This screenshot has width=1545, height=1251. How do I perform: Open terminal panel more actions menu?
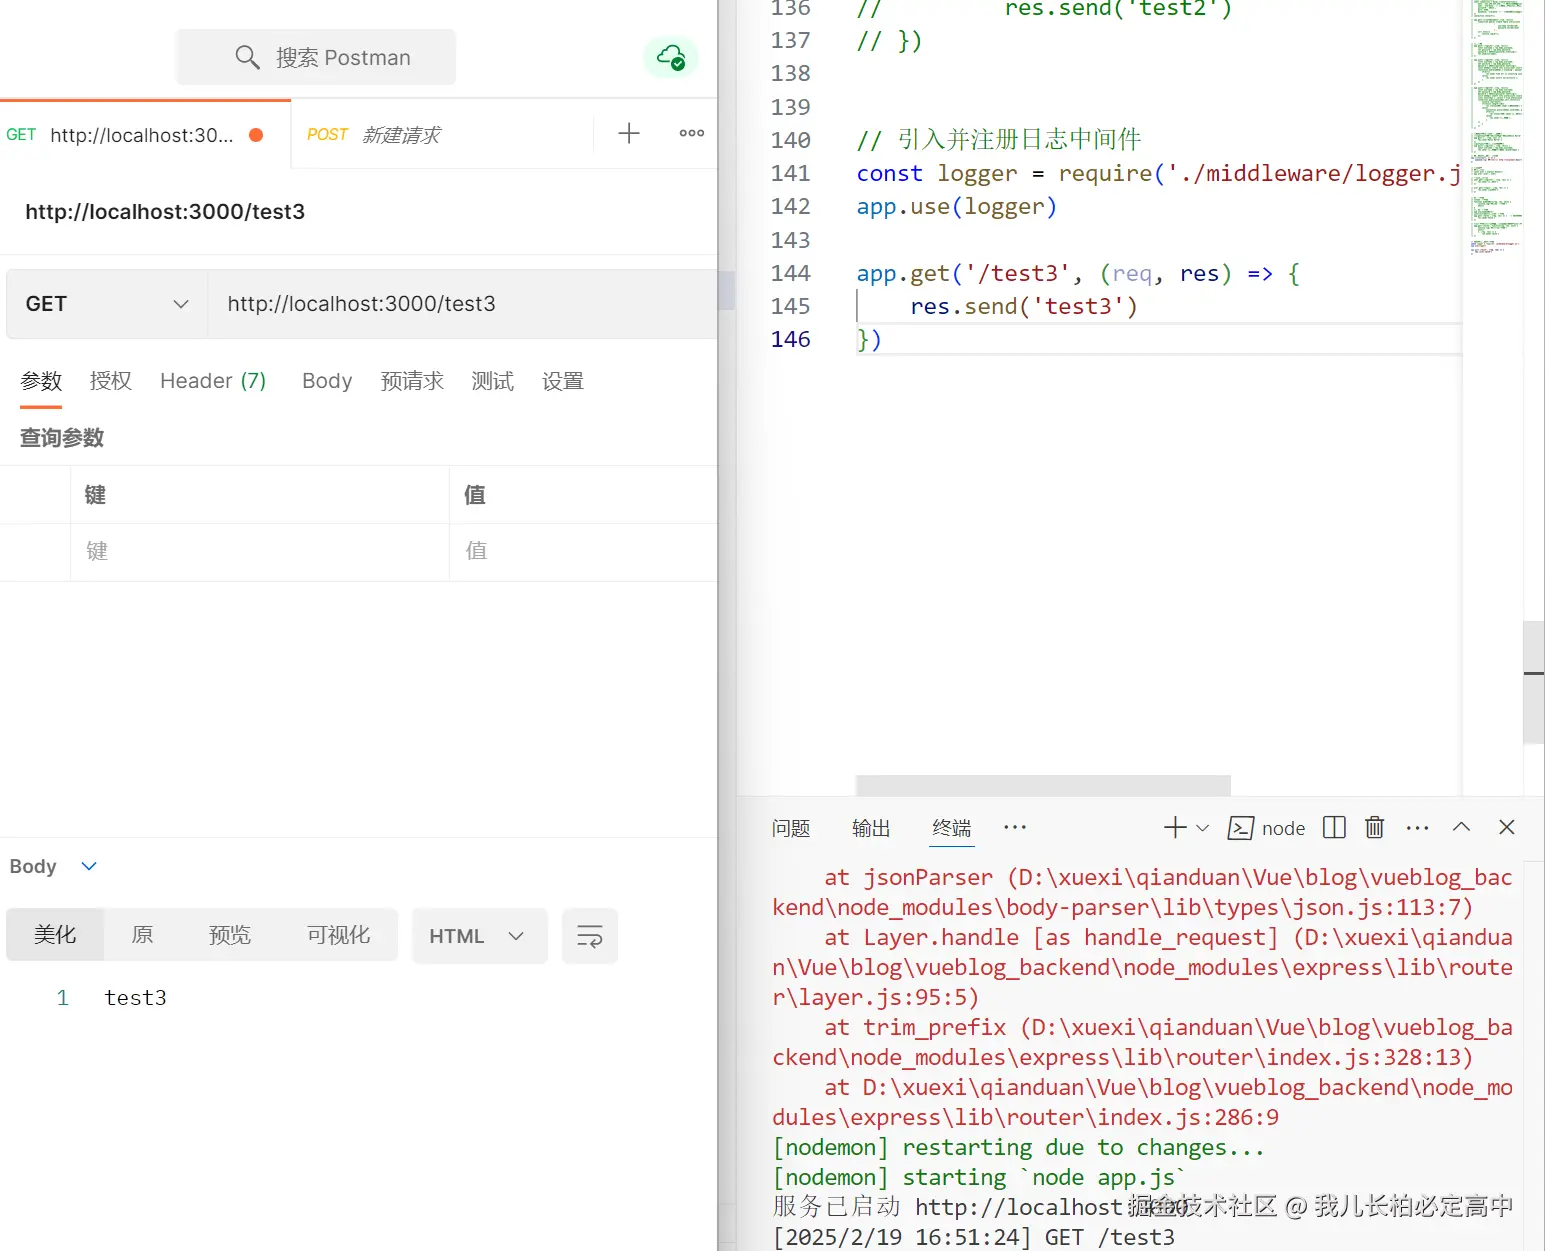pos(1417,828)
